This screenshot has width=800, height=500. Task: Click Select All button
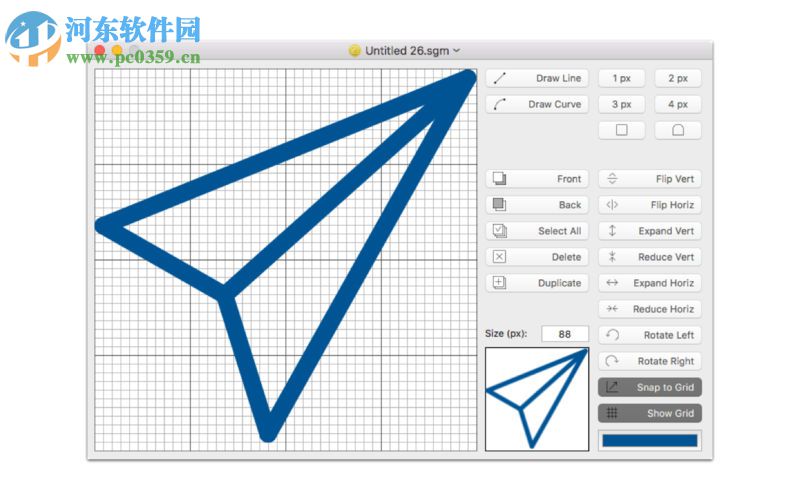(x=537, y=231)
